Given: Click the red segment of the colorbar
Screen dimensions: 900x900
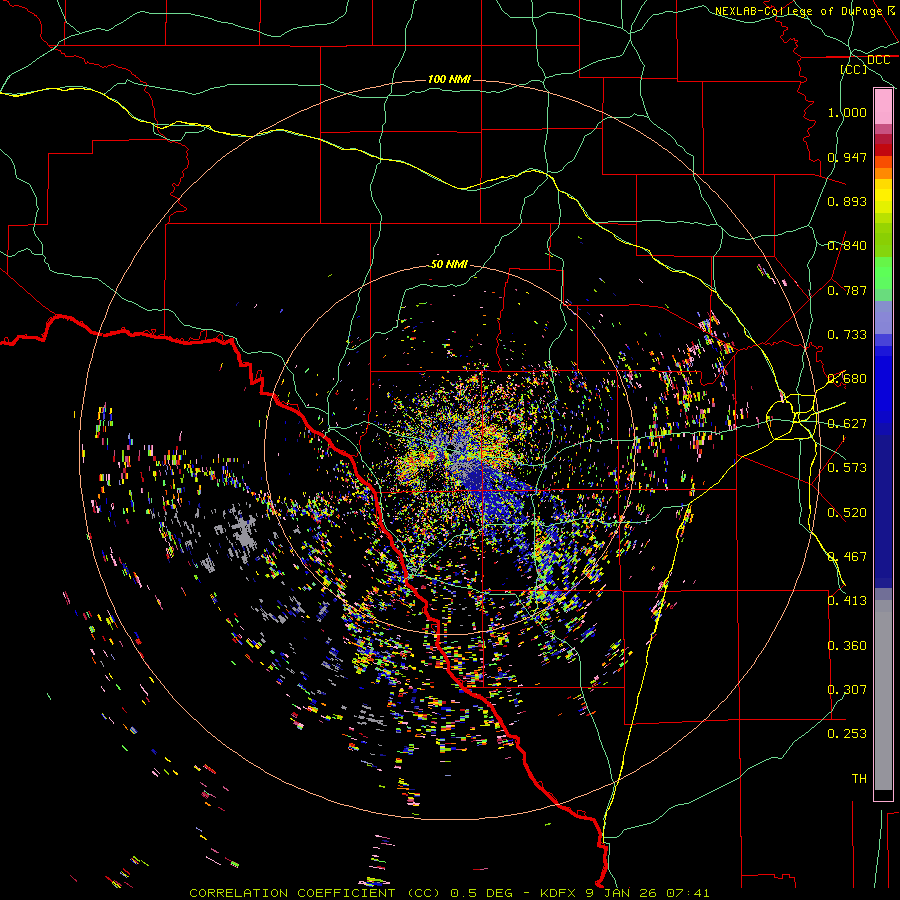Looking at the screenshot, I should click(883, 150).
